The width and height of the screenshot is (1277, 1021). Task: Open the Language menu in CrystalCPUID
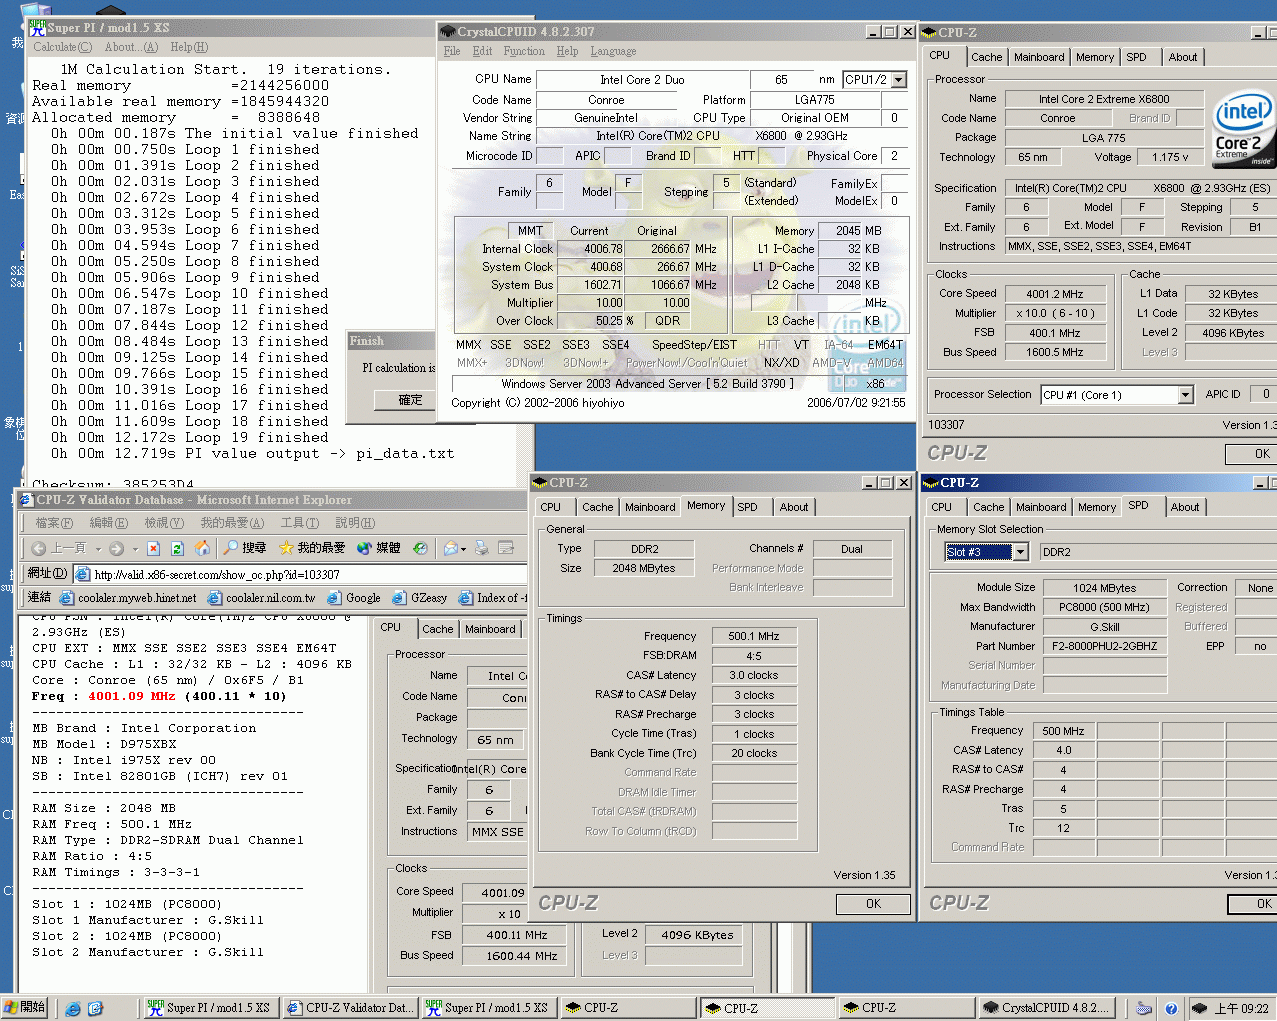point(613,51)
